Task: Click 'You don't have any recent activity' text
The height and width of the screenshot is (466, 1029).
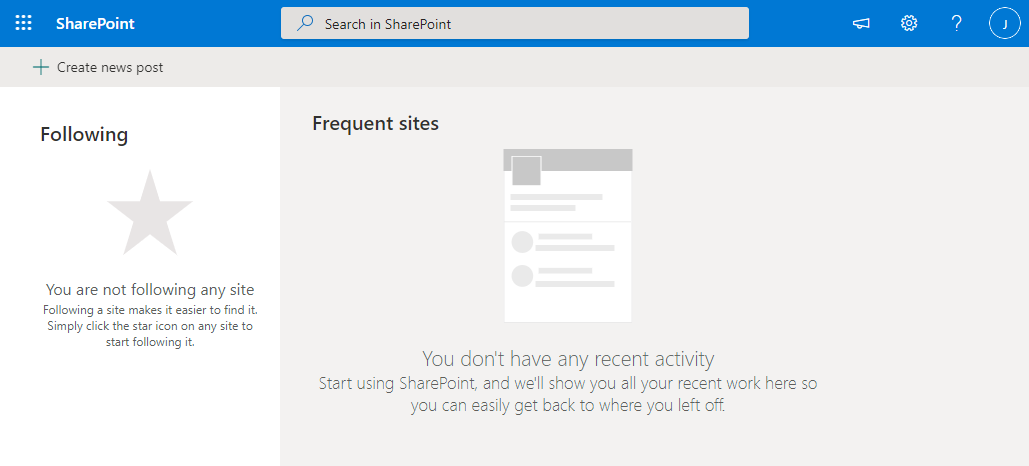Action: click(568, 359)
